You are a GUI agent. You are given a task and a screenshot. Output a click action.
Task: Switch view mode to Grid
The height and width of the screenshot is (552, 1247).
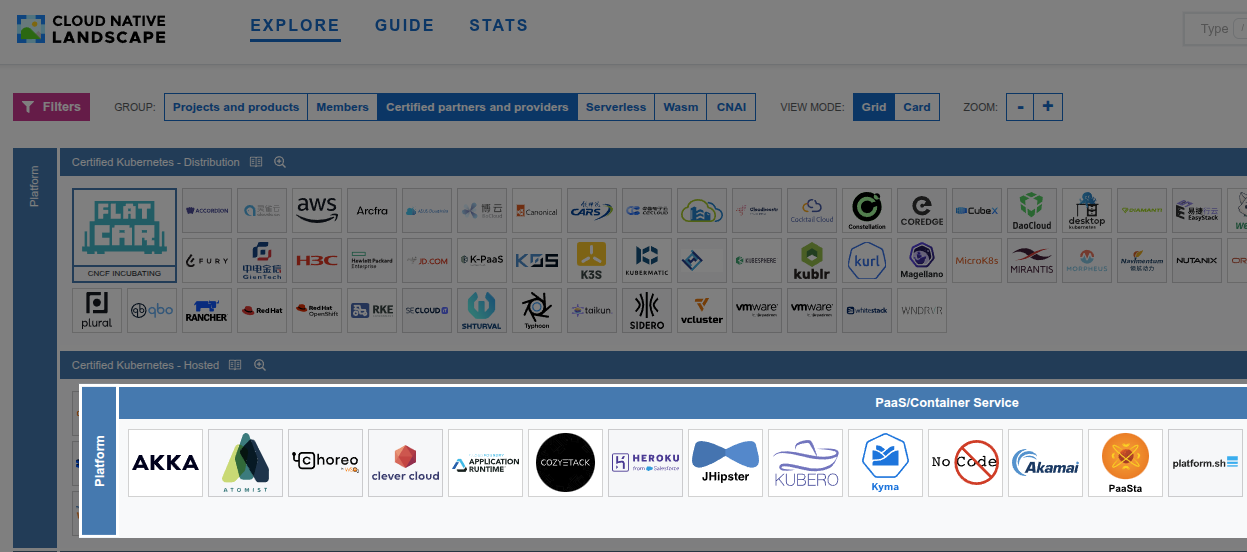pyautogui.click(x=874, y=107)
